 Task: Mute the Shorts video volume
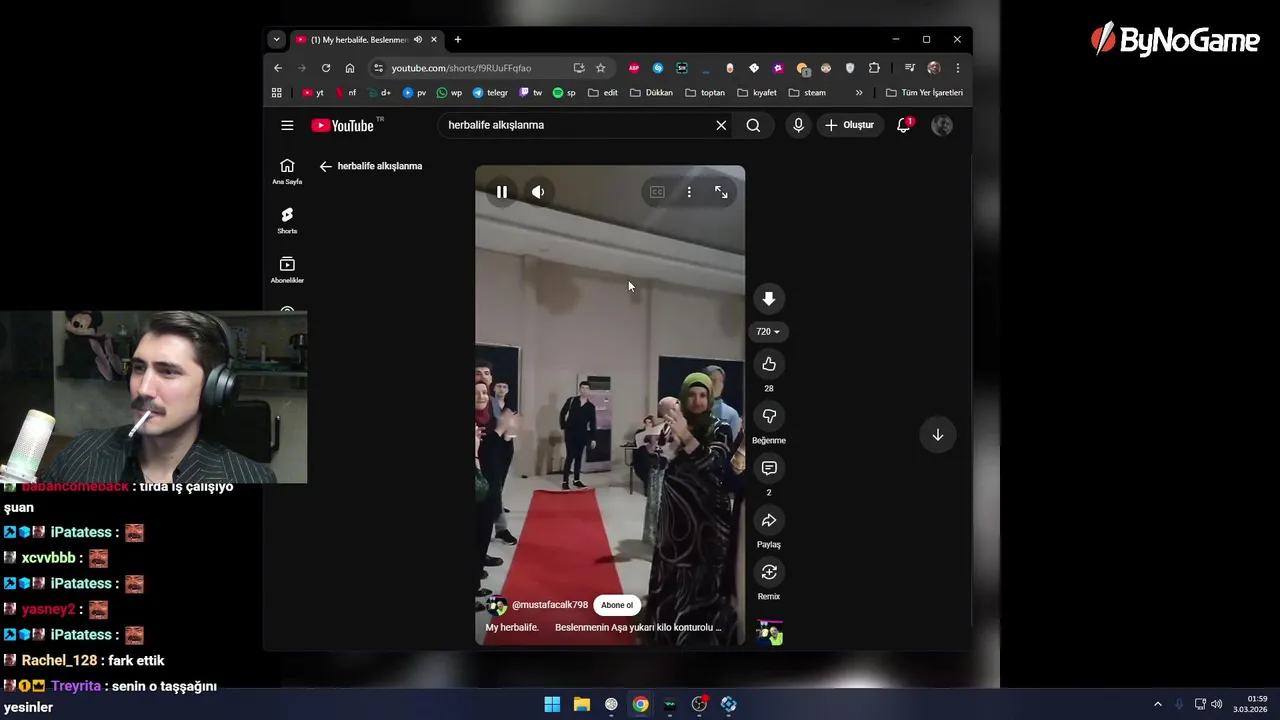pos(538,192)
